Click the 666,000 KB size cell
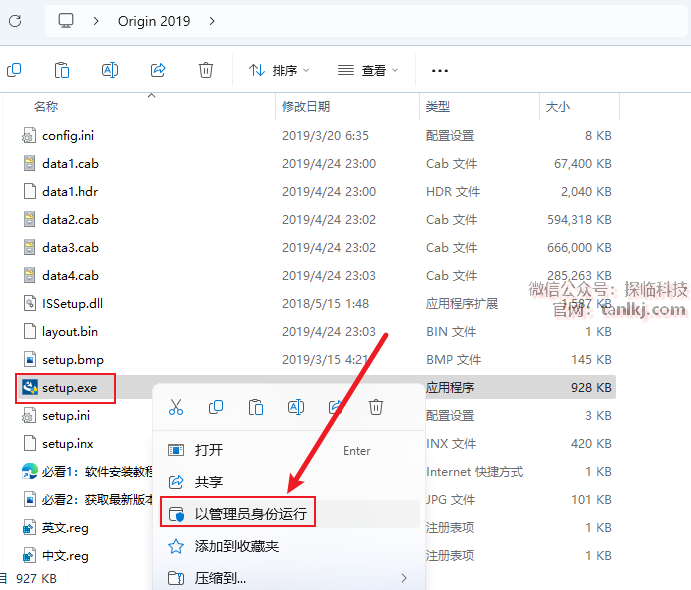The width and height of the screenshot is (691, 590). (x=579, y=248)
